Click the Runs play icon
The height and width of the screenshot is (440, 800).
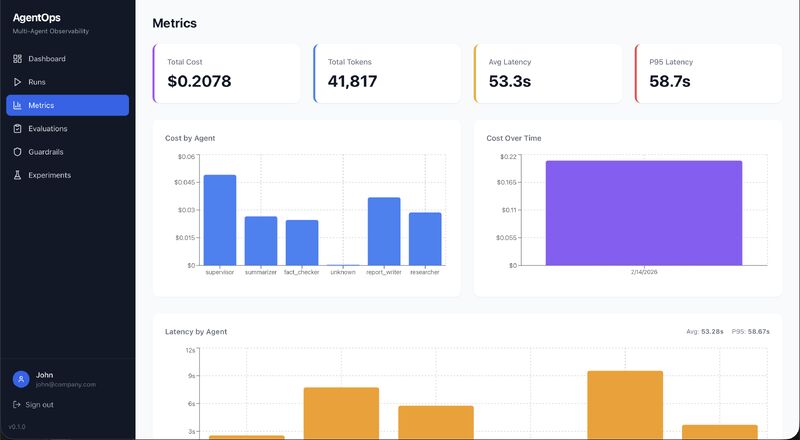click(x=17, y=82)
